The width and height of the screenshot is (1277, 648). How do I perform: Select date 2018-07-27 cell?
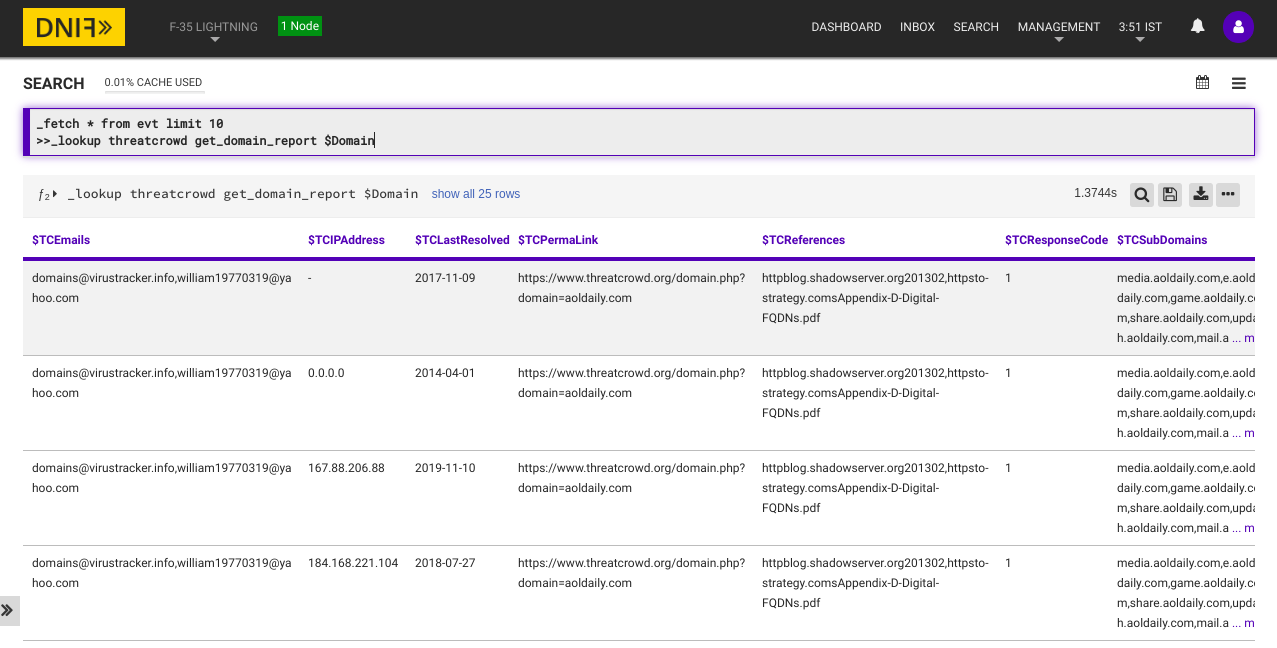(x=445, y=563)
